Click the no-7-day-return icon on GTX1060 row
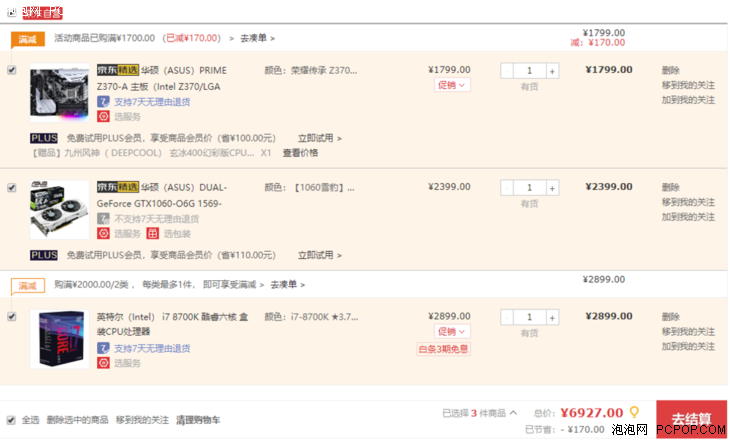This screenshot has height=440, width=730. tap(103, 219)
